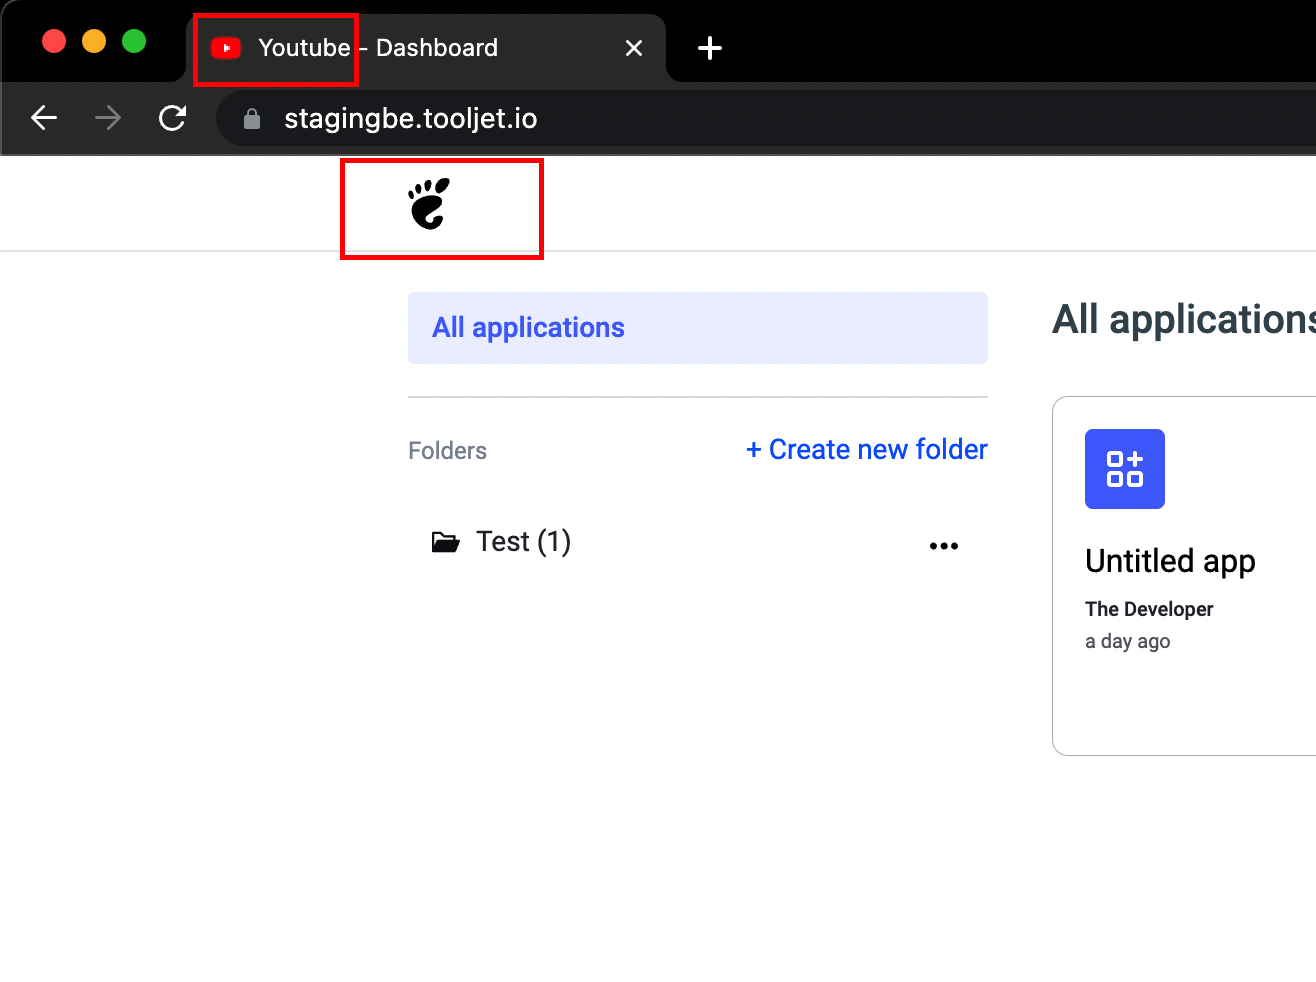Open the Test (1) folder
The width and height of the screenshot is (1316, 982).
tap(523, 542)
